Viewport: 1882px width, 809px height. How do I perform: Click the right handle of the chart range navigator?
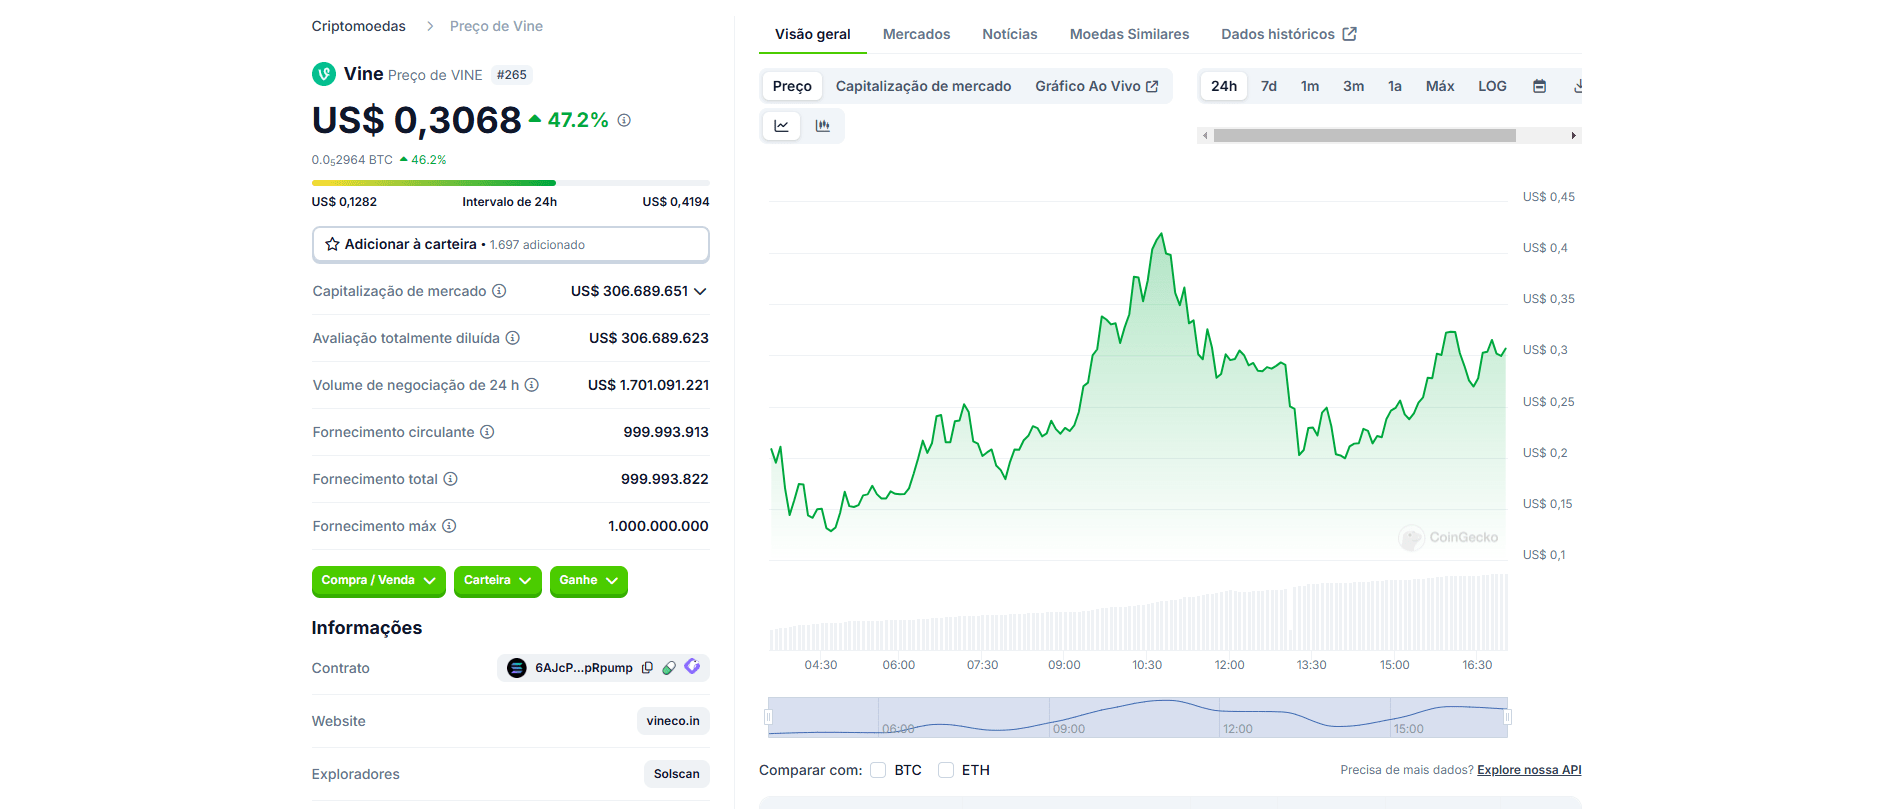click(x=1507, y=717)
